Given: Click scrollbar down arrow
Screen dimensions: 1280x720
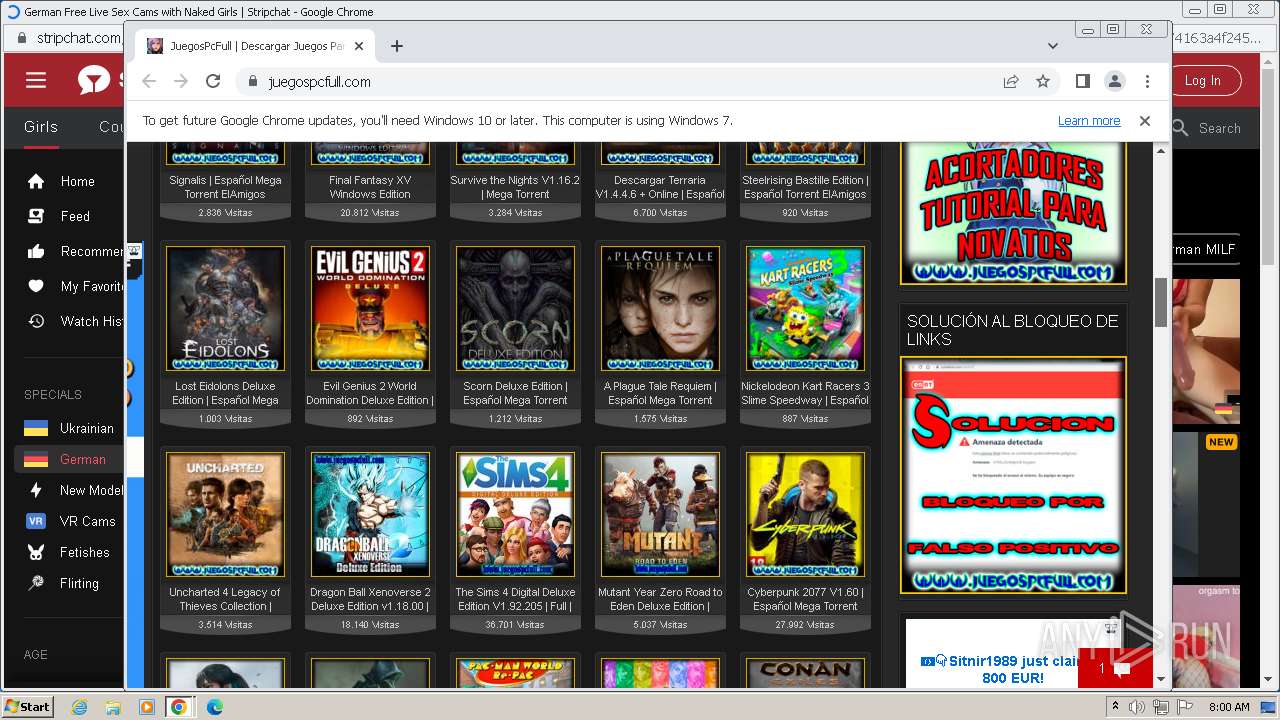Looking at the screenshot, I should tap(1161, 679).
